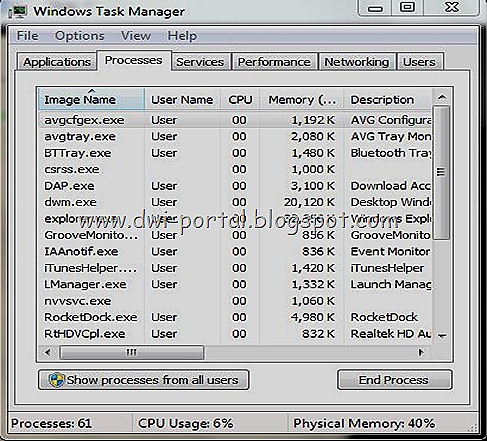Open the File menu
Viewport: 487px width, 441px height.
coord(28,36)
